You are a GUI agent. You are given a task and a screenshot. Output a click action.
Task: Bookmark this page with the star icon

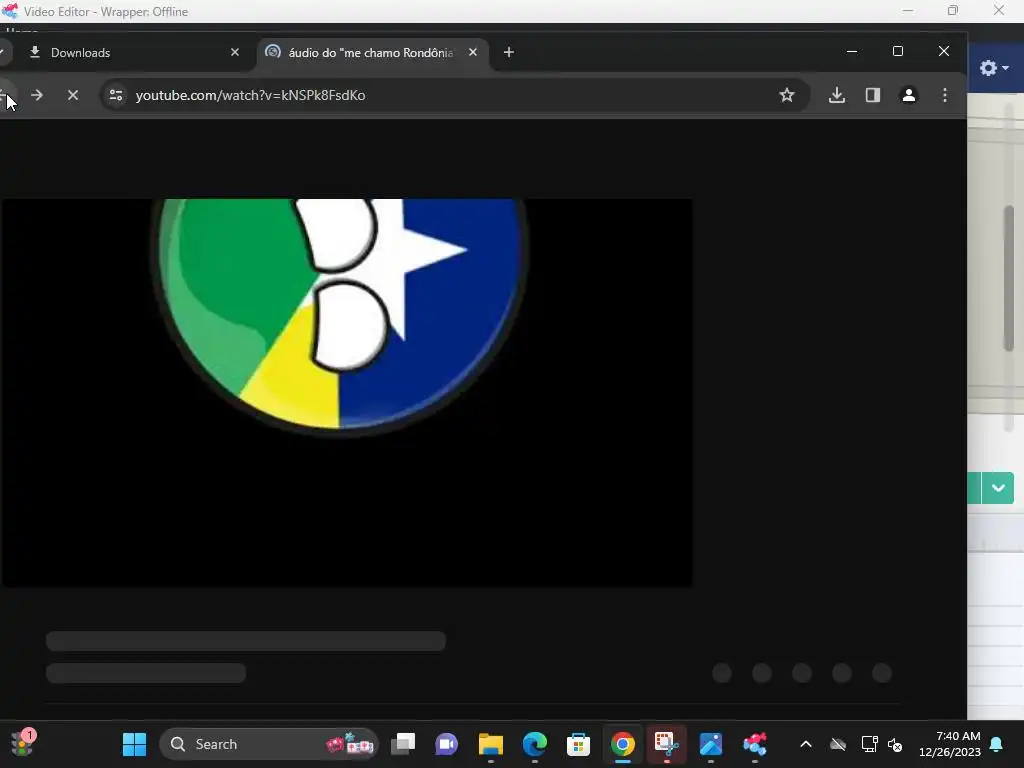[787, 95]
